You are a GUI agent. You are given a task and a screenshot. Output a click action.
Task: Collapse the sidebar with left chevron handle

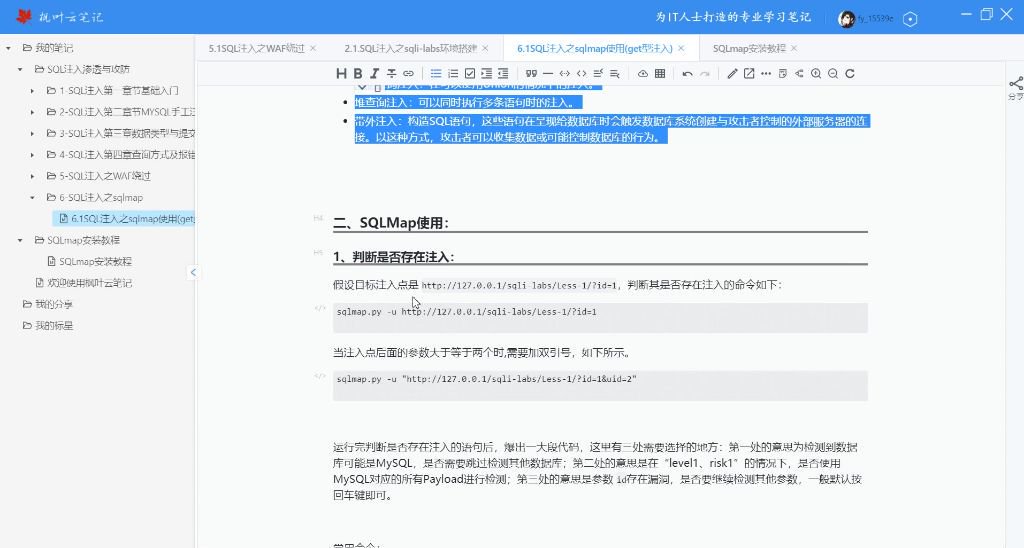pos(193,272)
